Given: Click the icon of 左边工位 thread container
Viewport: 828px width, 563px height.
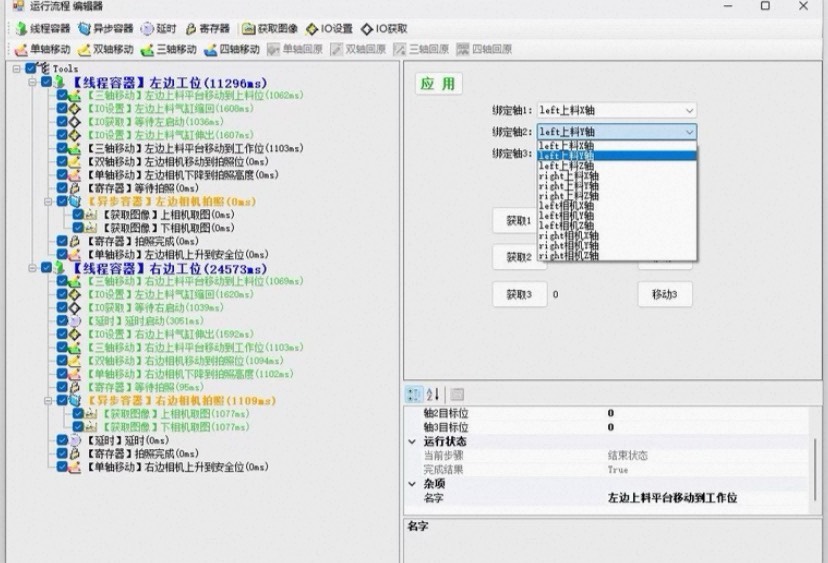Looking at the screenshot, I should click(60, 82).
